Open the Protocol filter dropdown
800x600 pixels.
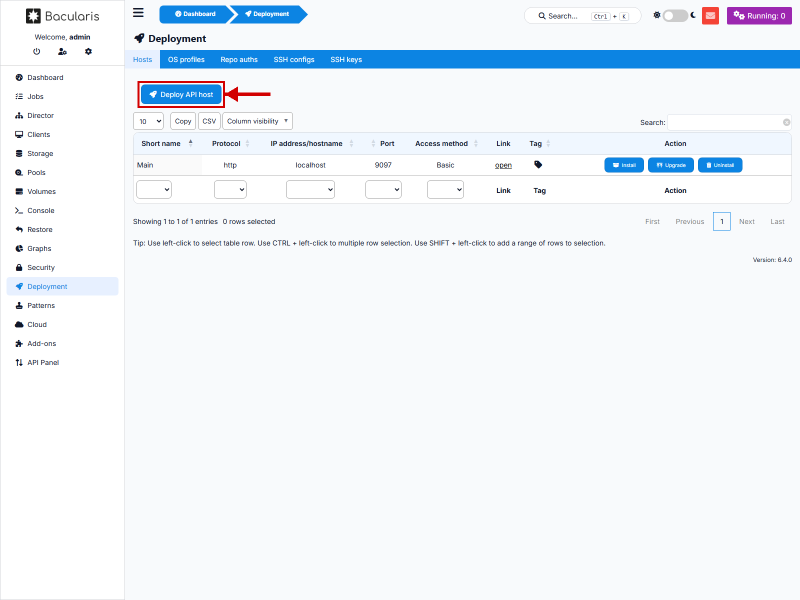click(230, 190)
